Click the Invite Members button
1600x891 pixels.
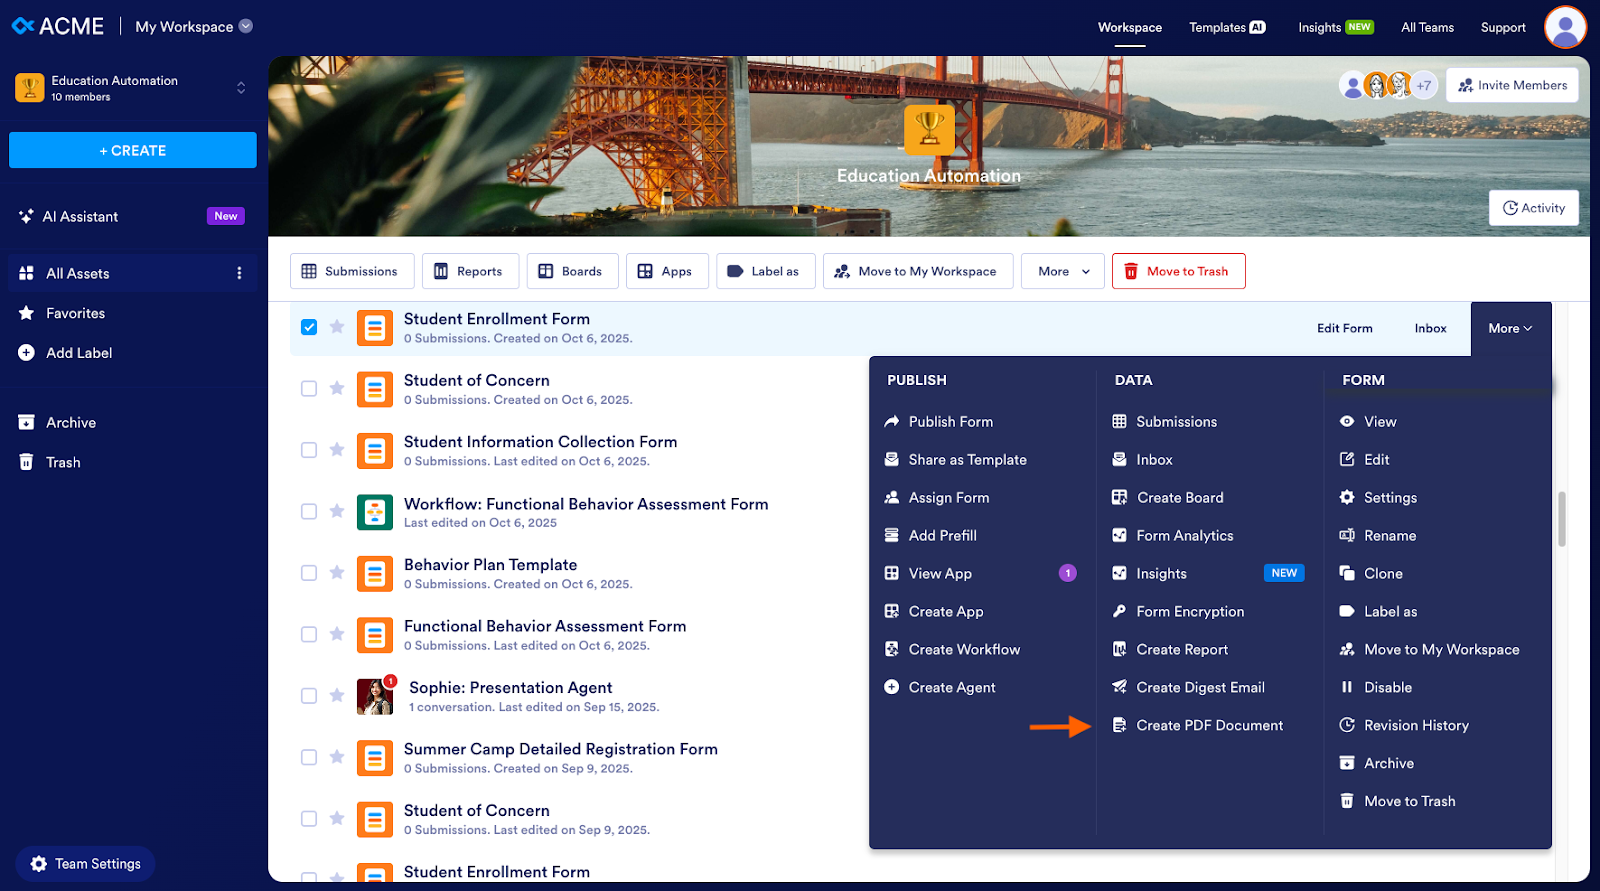[1512, 85]
